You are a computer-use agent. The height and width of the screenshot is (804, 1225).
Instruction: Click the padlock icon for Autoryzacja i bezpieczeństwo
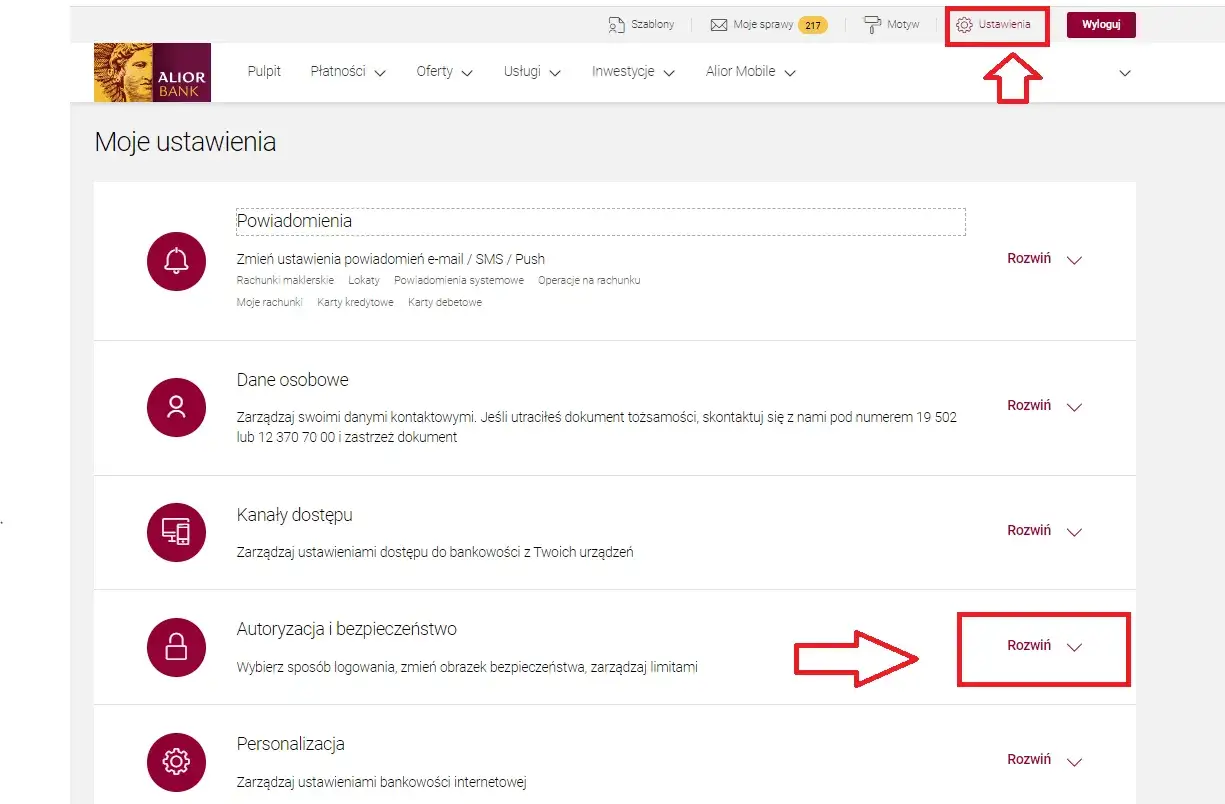tap(176, 646)
